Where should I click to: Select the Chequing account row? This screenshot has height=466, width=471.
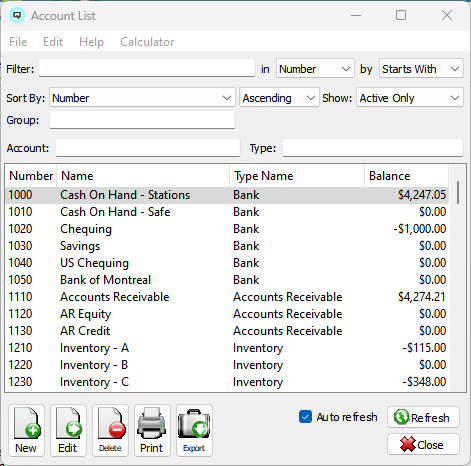click(x=227, y=229)
